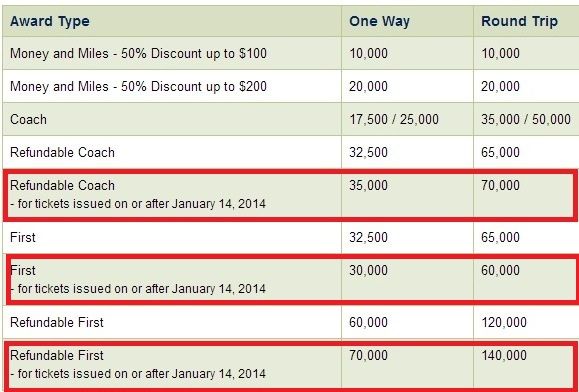Click the 17,500 / 25,000 one way value

click(394, 119)
